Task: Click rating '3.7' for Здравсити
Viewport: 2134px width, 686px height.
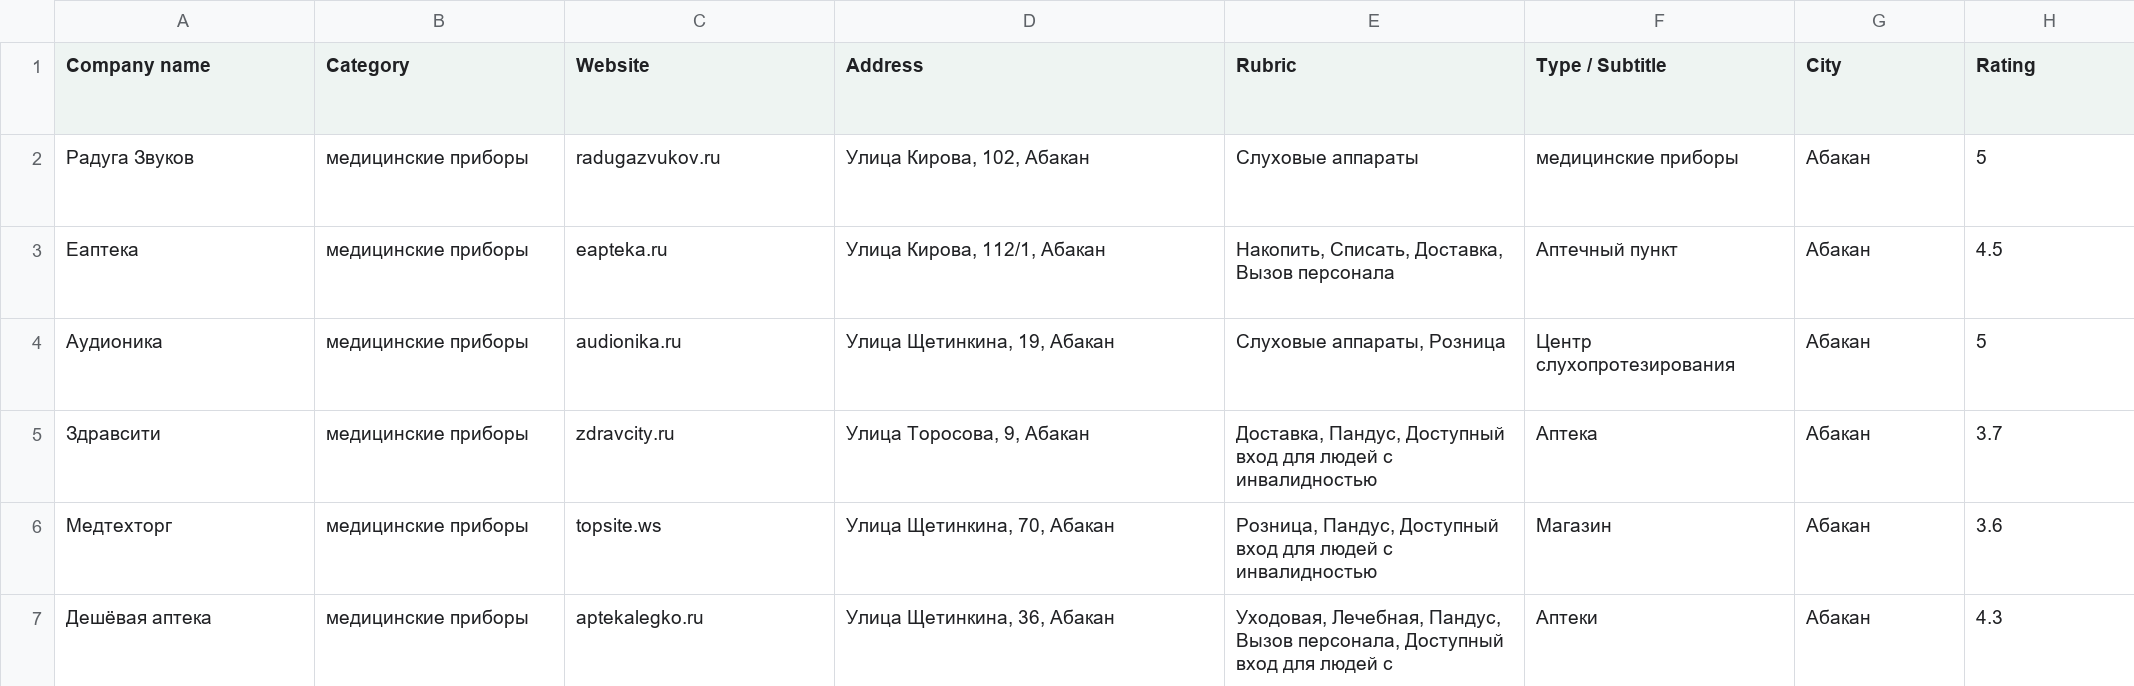Action: click(2049, 456)
